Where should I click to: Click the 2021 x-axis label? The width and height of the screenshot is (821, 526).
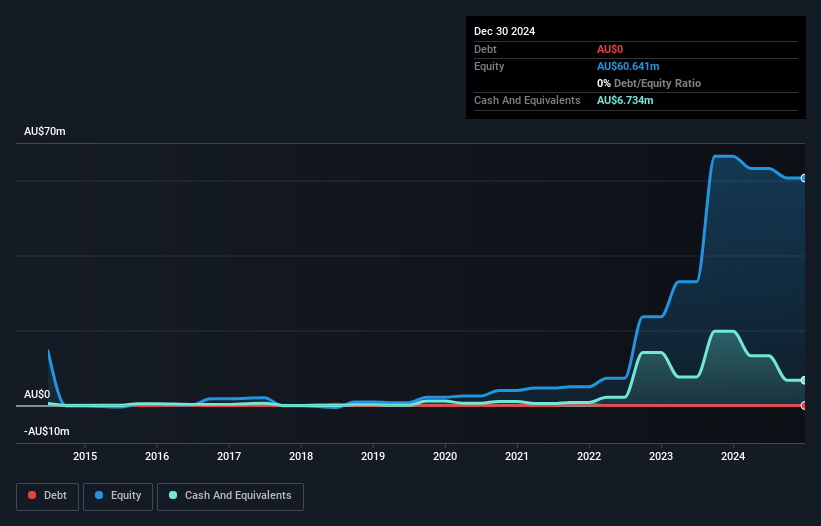[517, 456]
